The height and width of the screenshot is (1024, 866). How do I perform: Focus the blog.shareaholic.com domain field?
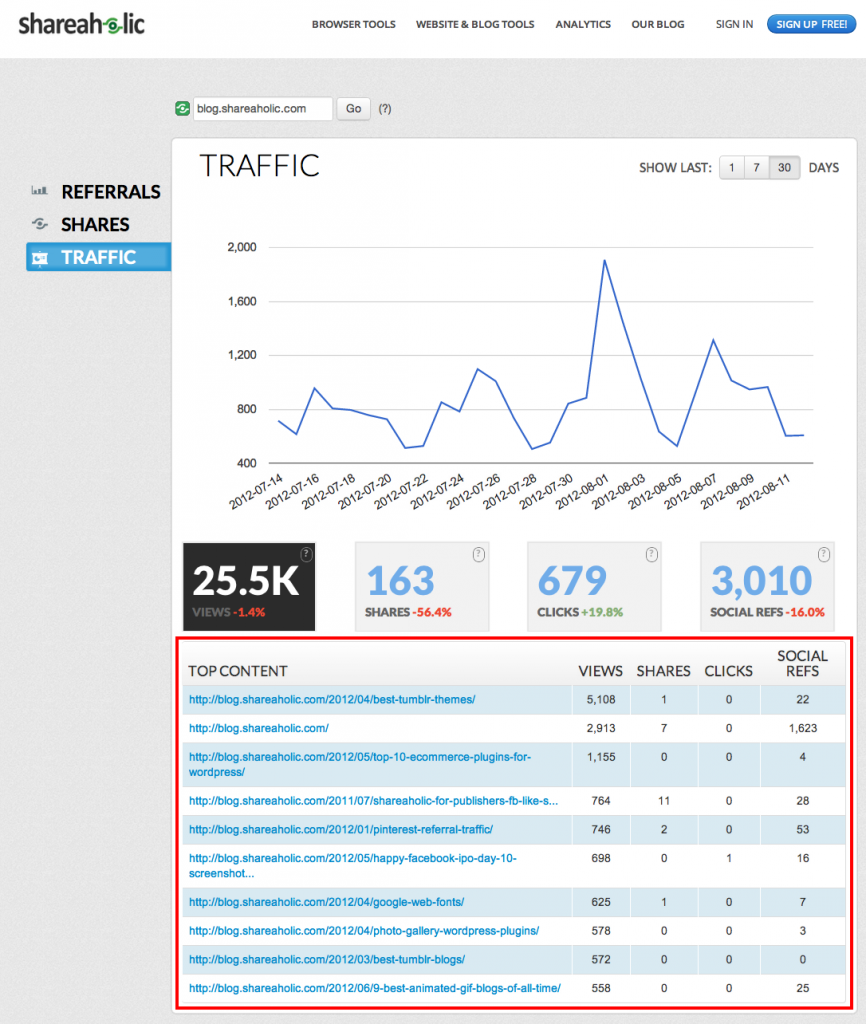263,108
